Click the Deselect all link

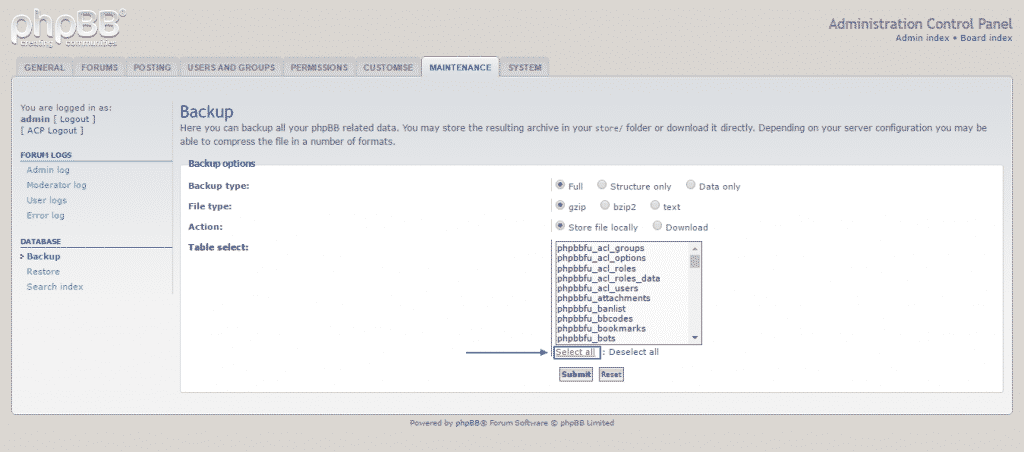pos(634,352)
